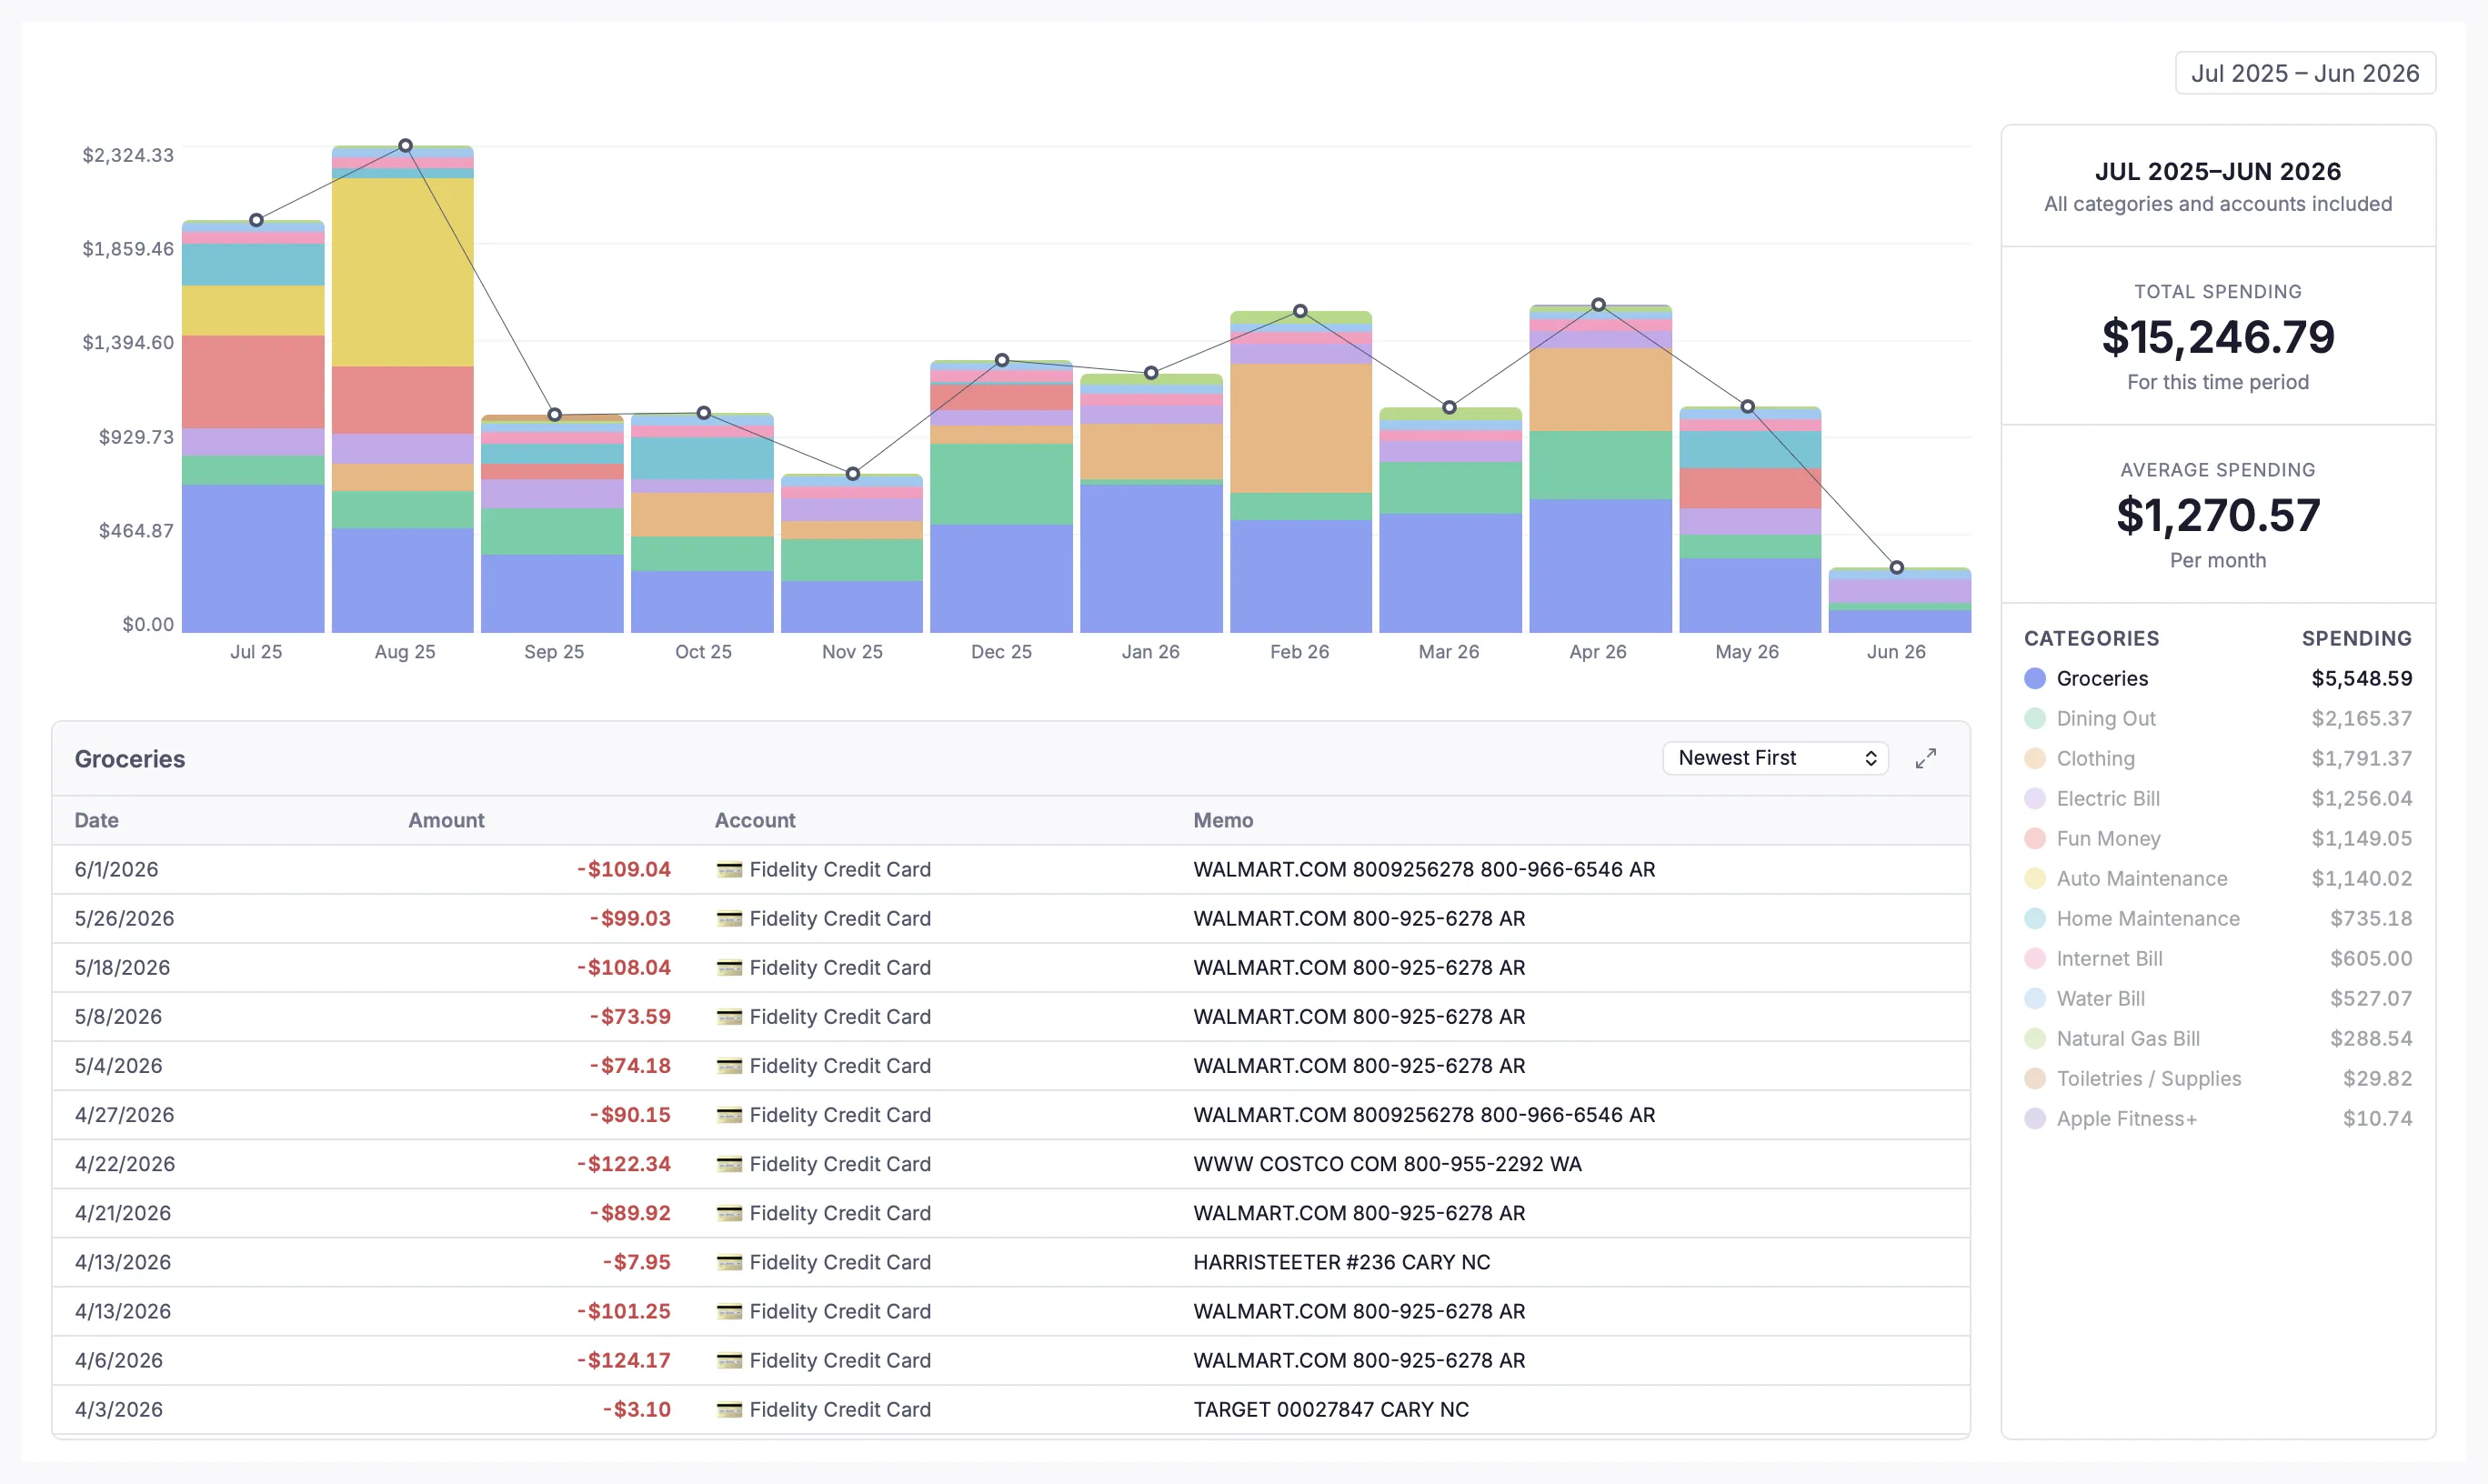Image resolution: width=2488 pixels, height=1484 pixels.
Task: Click credit card icon in 5/26/2026 row
Action: click(729, 919)
